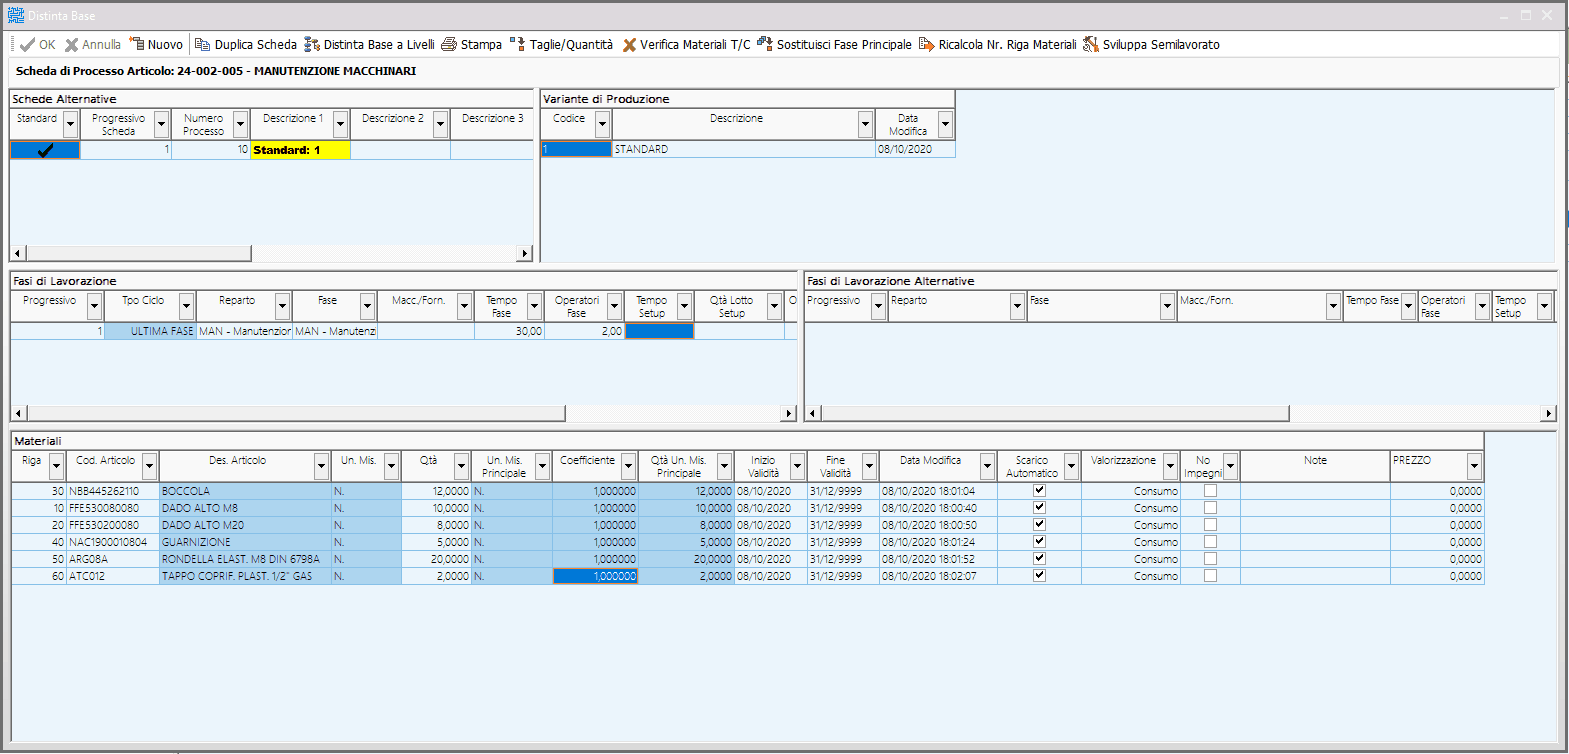Check No Impegni for BOCCOLA row
This screenshot has height=754, width=1569.
[x=1210, y=491]
